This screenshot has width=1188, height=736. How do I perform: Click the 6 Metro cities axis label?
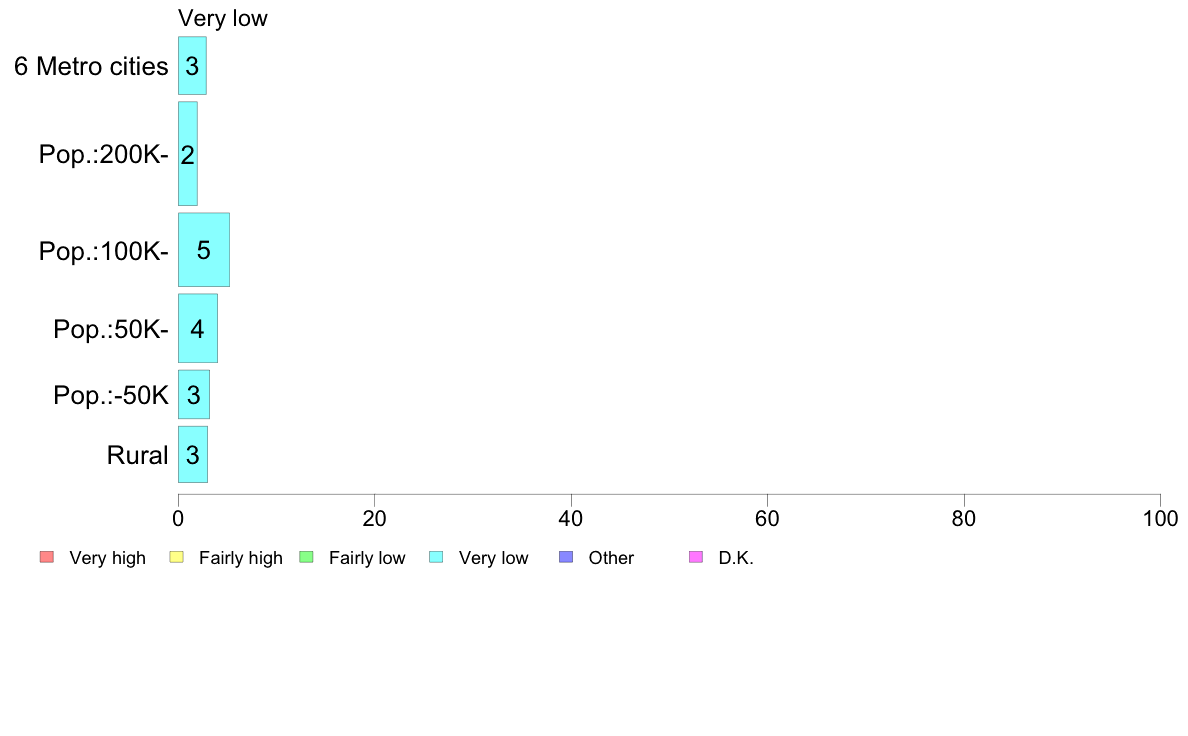tap(91, 66)
